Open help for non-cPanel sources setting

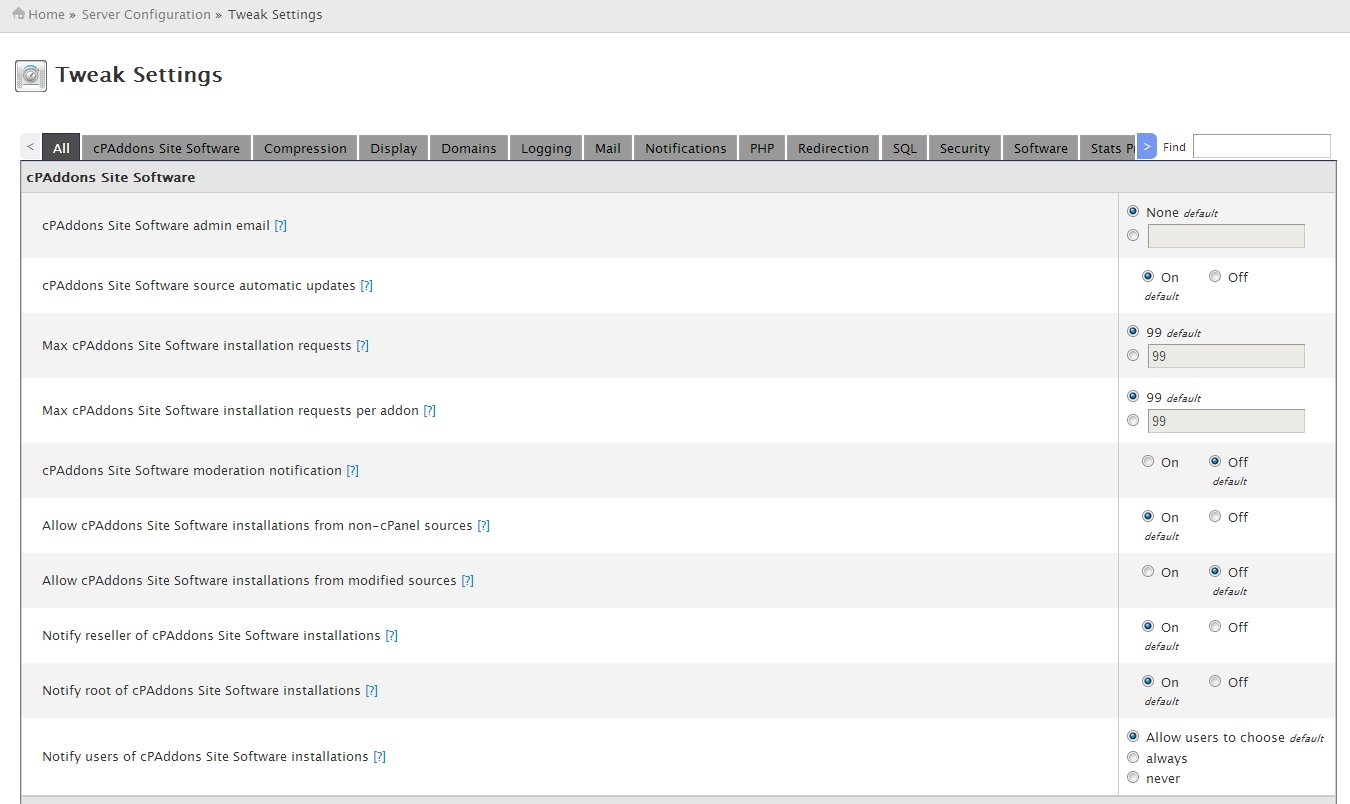tap(483, 526)
